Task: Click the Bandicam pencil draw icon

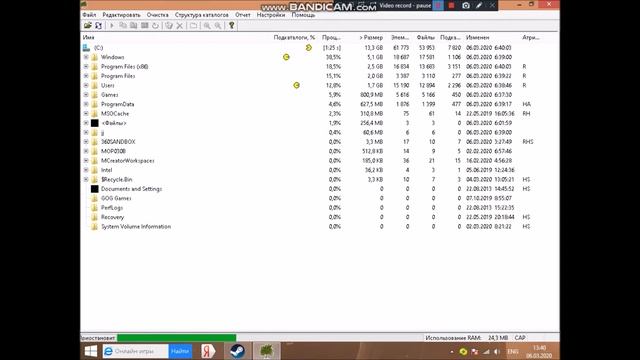Action: click(479, 5)
